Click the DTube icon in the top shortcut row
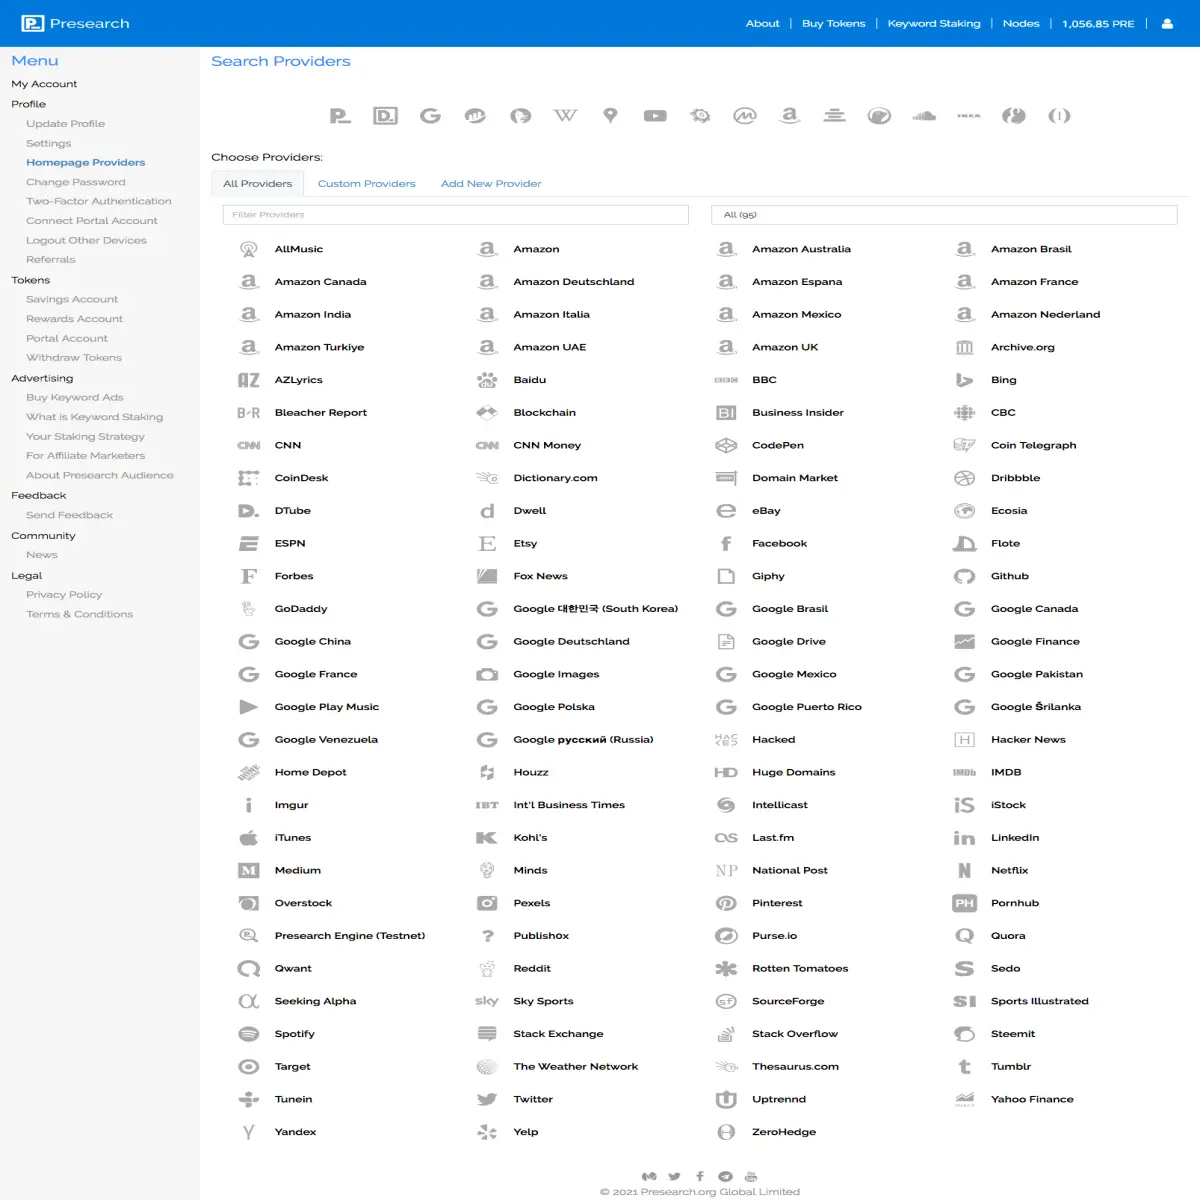 [385, 116]
